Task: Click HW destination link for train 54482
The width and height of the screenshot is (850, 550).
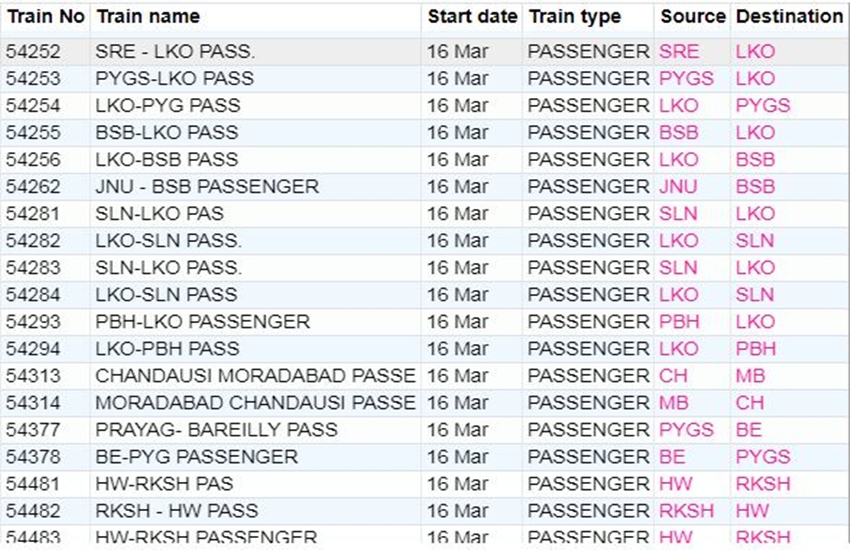Action: pyautogui.click(x=752, y=510)
